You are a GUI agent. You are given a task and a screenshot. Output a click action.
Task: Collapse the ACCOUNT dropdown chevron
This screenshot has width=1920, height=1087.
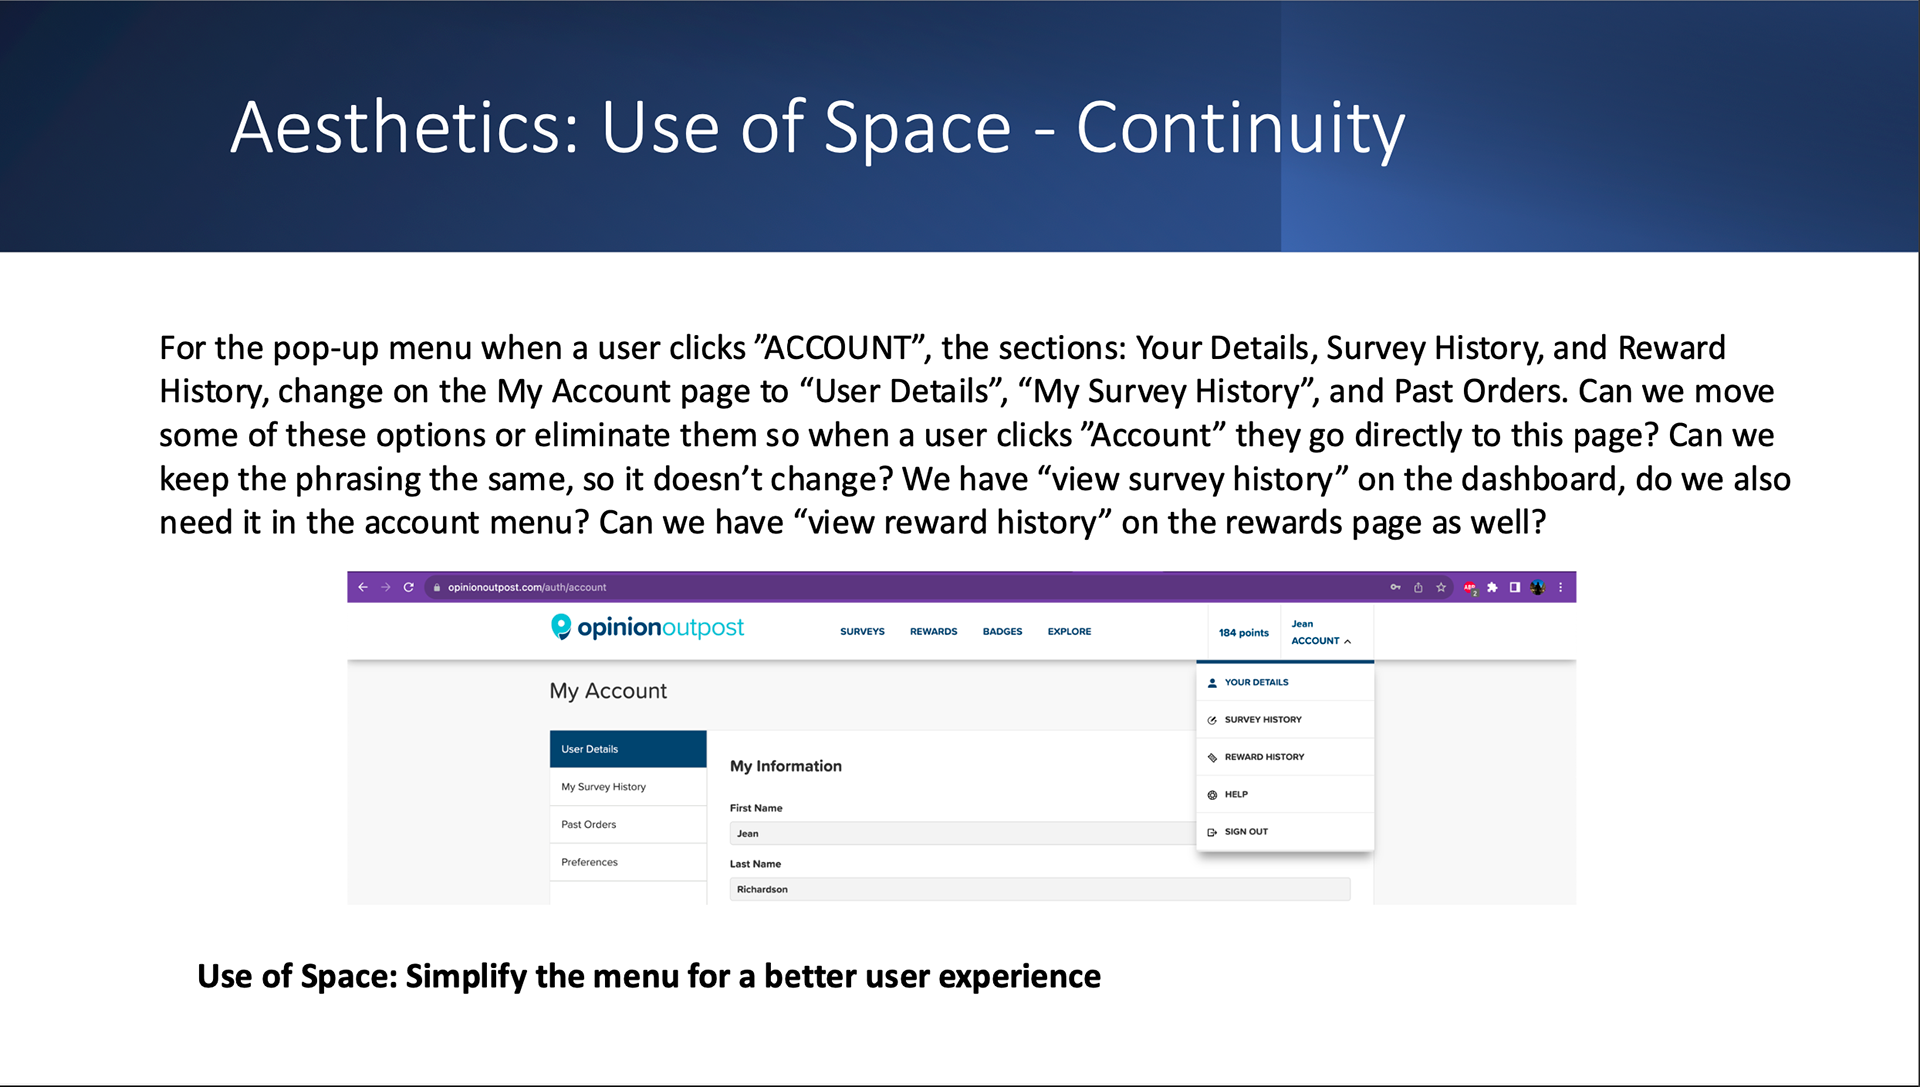coord(1348,641)
